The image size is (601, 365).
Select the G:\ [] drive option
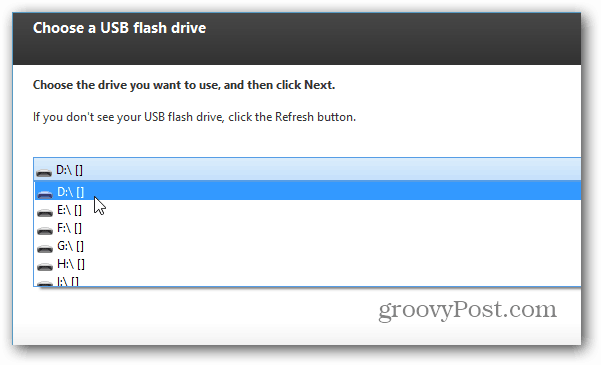tap(308, 246)
